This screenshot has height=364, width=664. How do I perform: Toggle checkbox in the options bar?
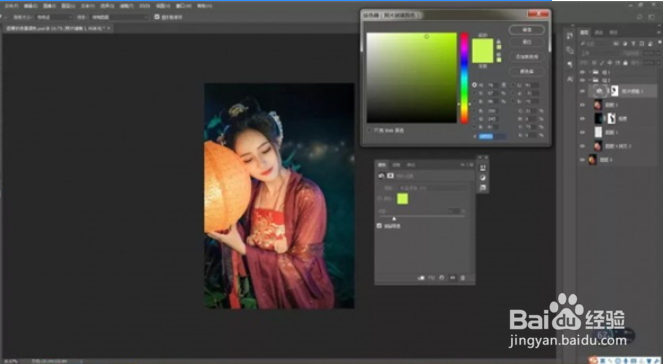coord(157,17)
